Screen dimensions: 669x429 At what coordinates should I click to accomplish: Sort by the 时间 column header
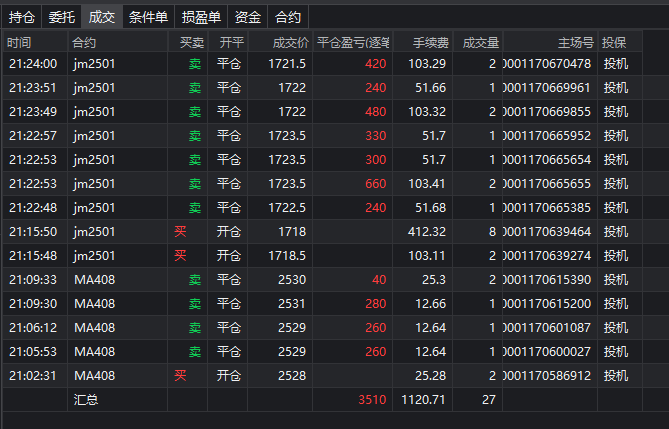click(x=19, y=43)
